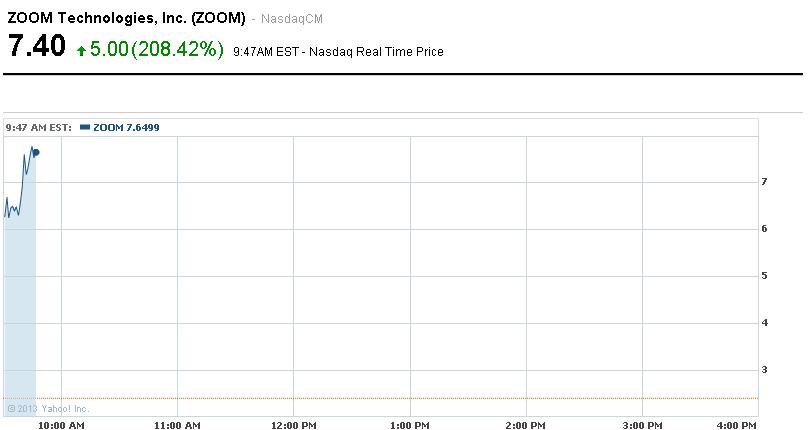
Task: Click the orange dotted previous close line
Action: (400, 398)
